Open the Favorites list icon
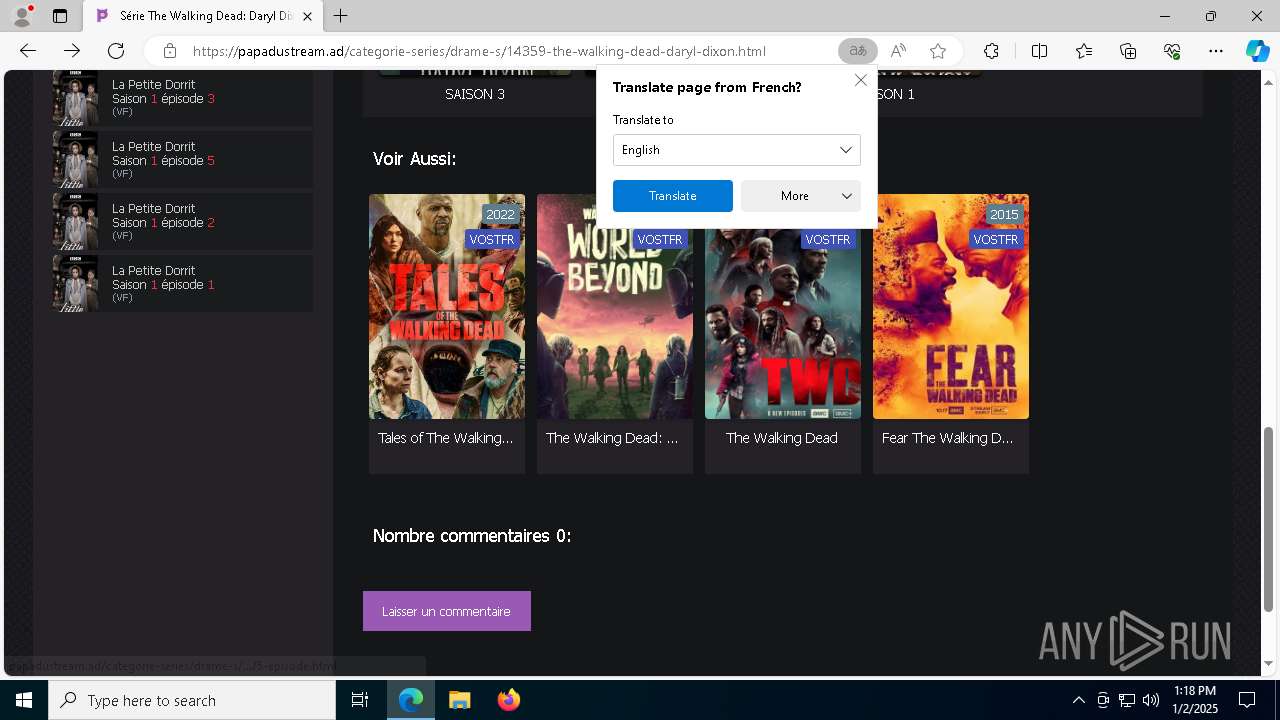Screen dimensions: 1280x720 pos(1084,51)
